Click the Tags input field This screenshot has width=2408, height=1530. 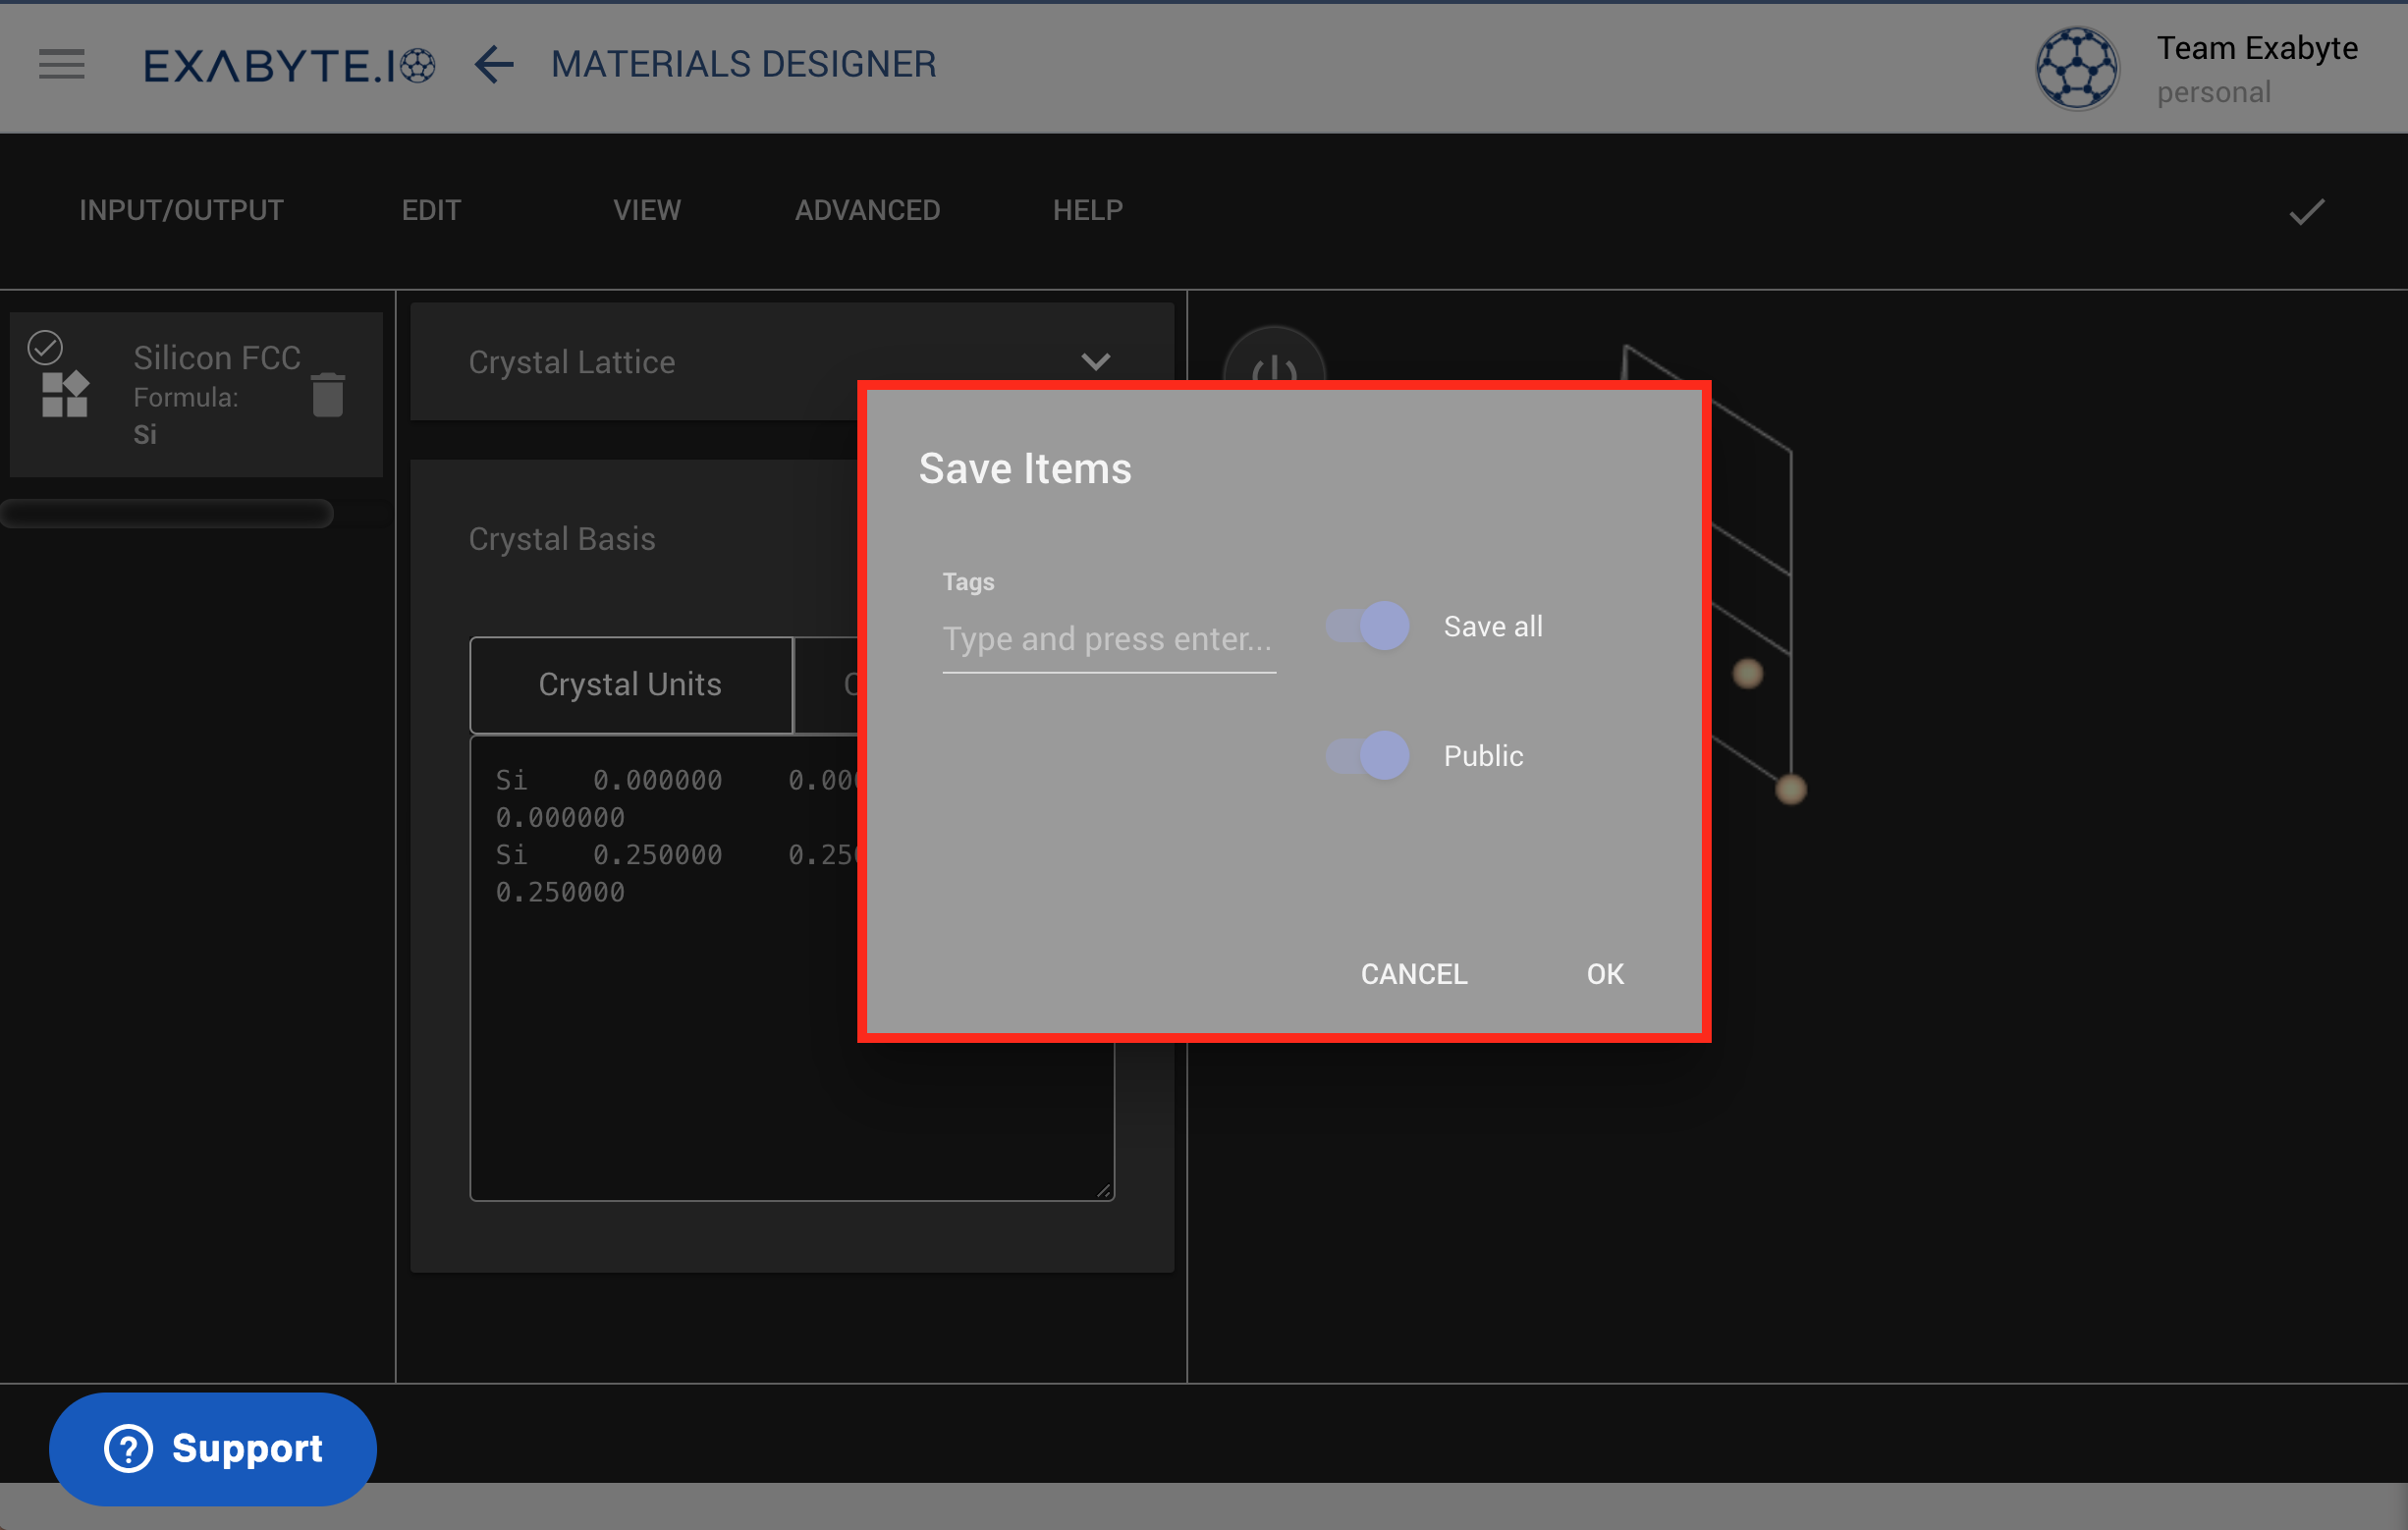[x=1108, y=638]
